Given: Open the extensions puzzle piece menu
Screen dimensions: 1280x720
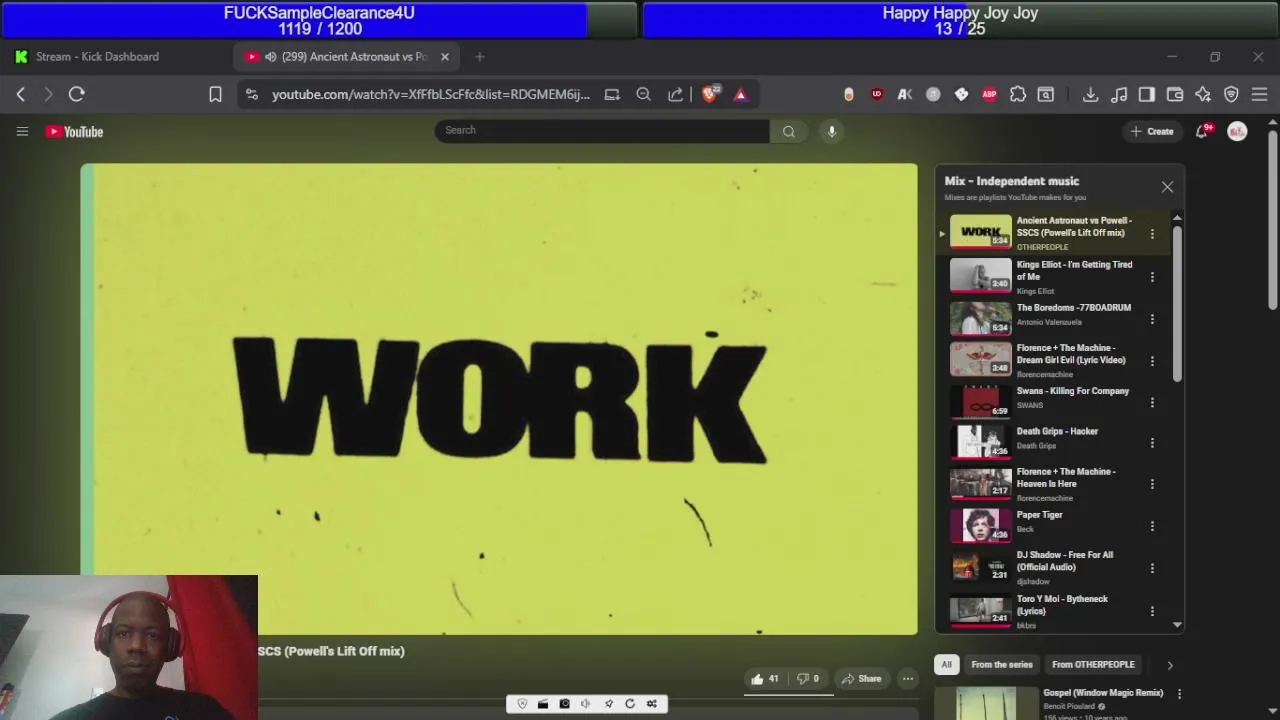Looking at the screenshot, I should [x=1018, y=94].
